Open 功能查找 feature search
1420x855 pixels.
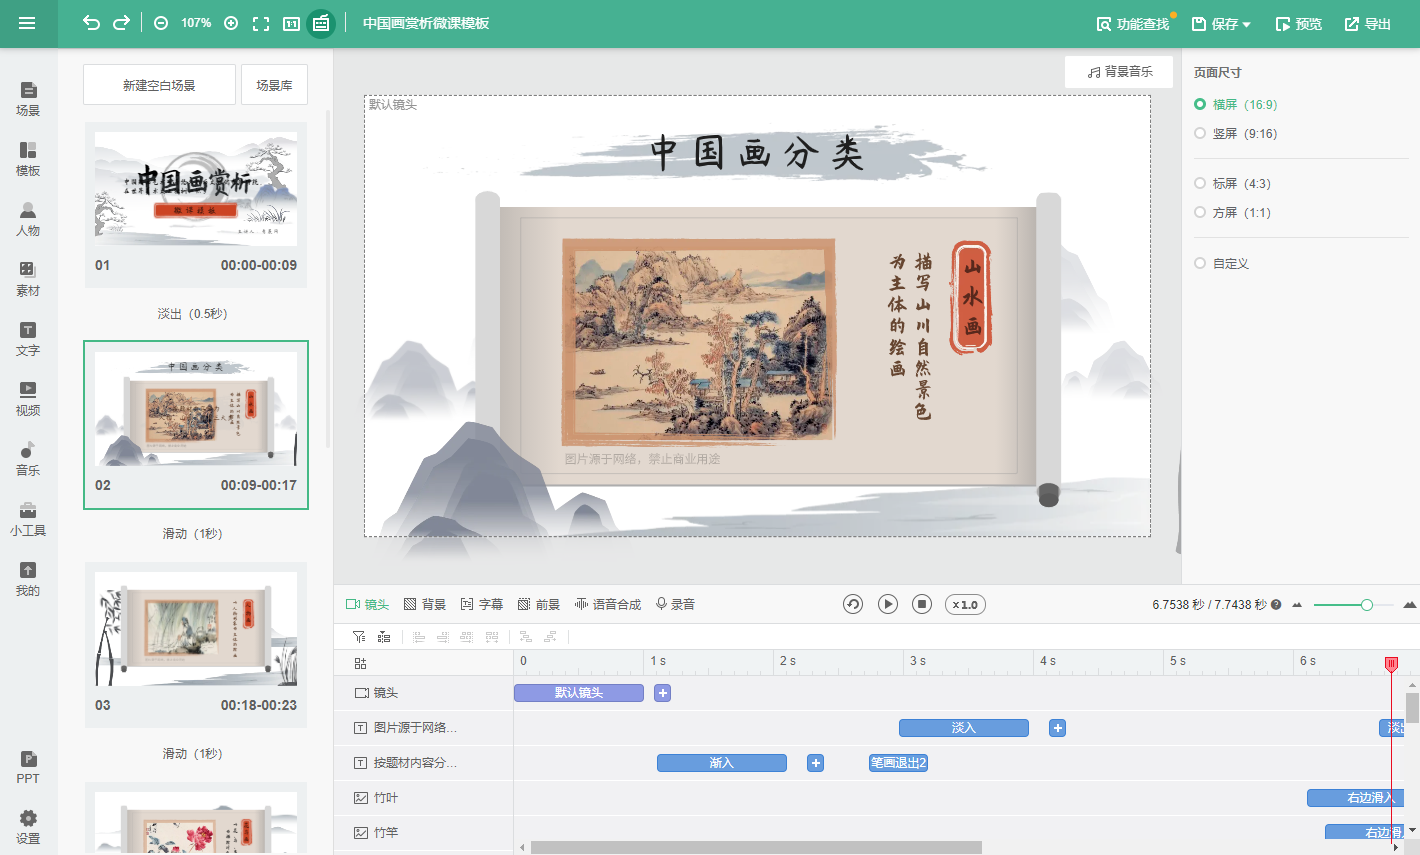click(x=1133, y=23)
